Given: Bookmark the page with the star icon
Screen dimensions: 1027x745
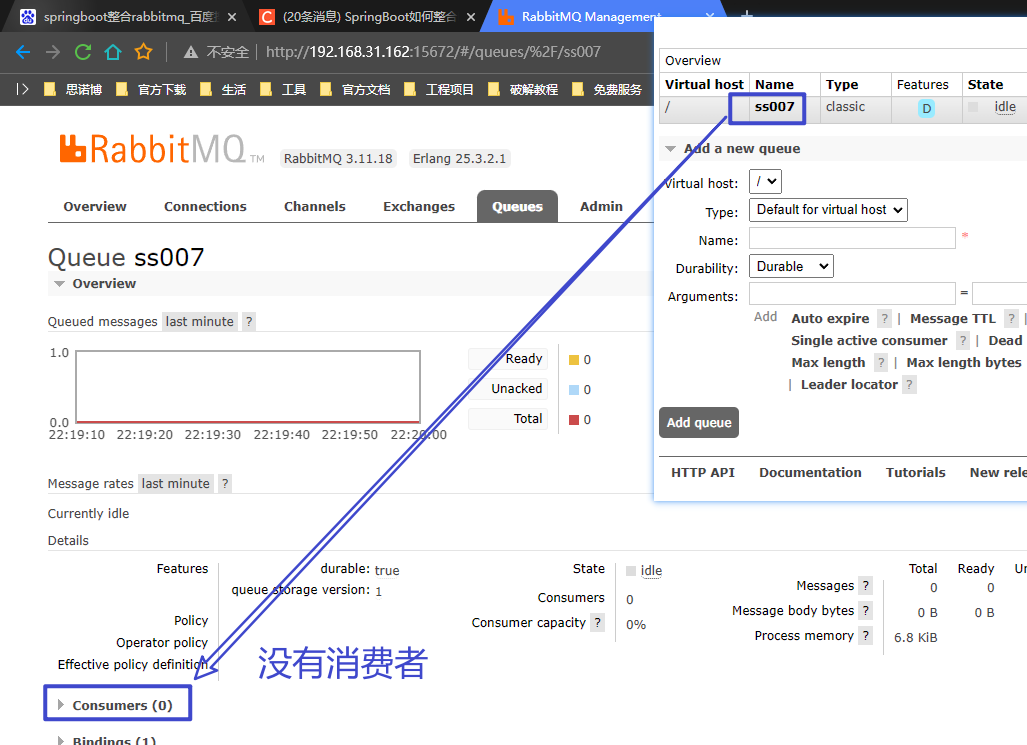Looking at the screenshot, I should pos(143,52).
